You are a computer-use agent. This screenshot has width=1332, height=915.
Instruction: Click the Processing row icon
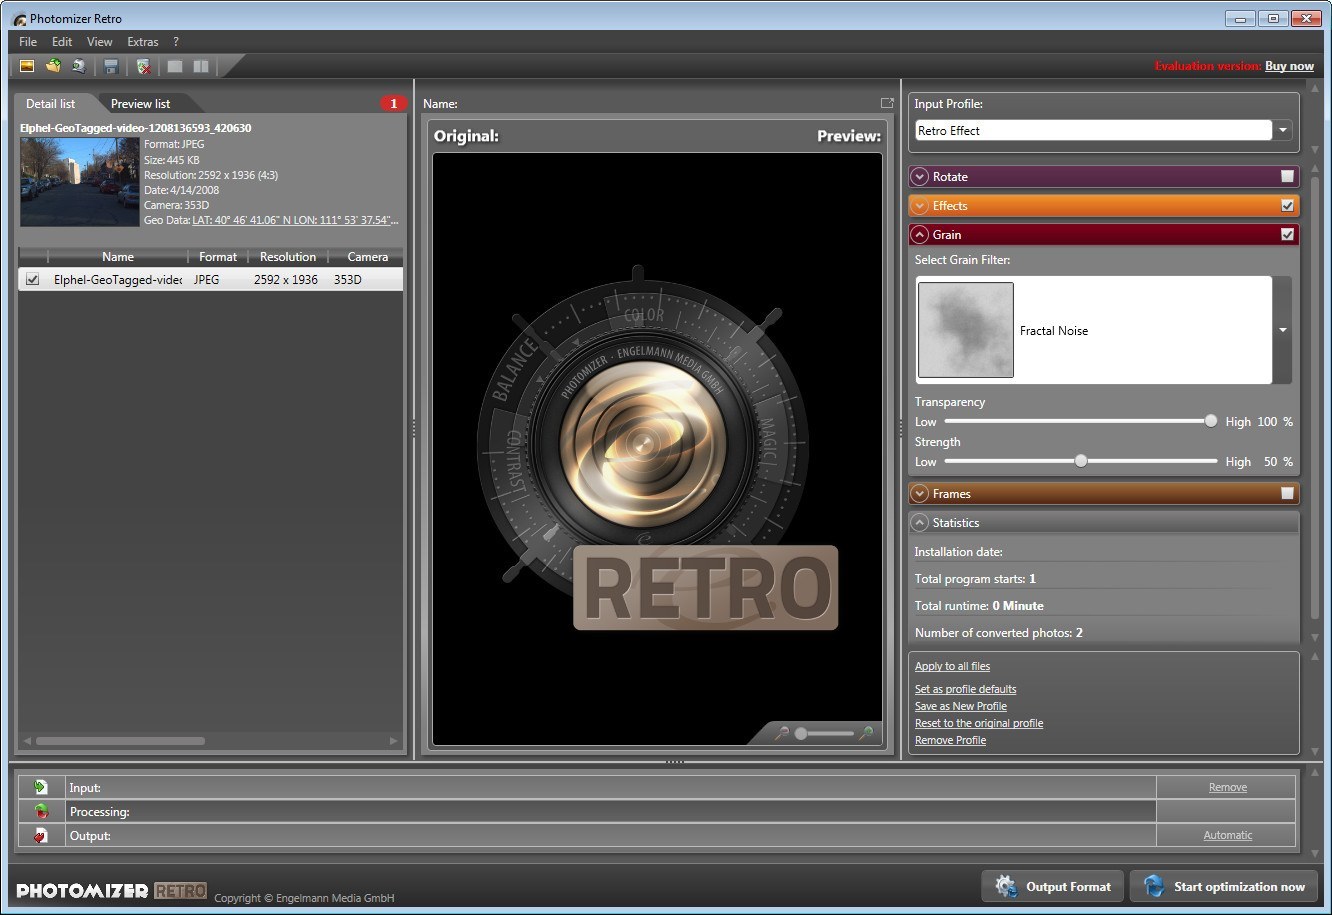tap(41, 811)
